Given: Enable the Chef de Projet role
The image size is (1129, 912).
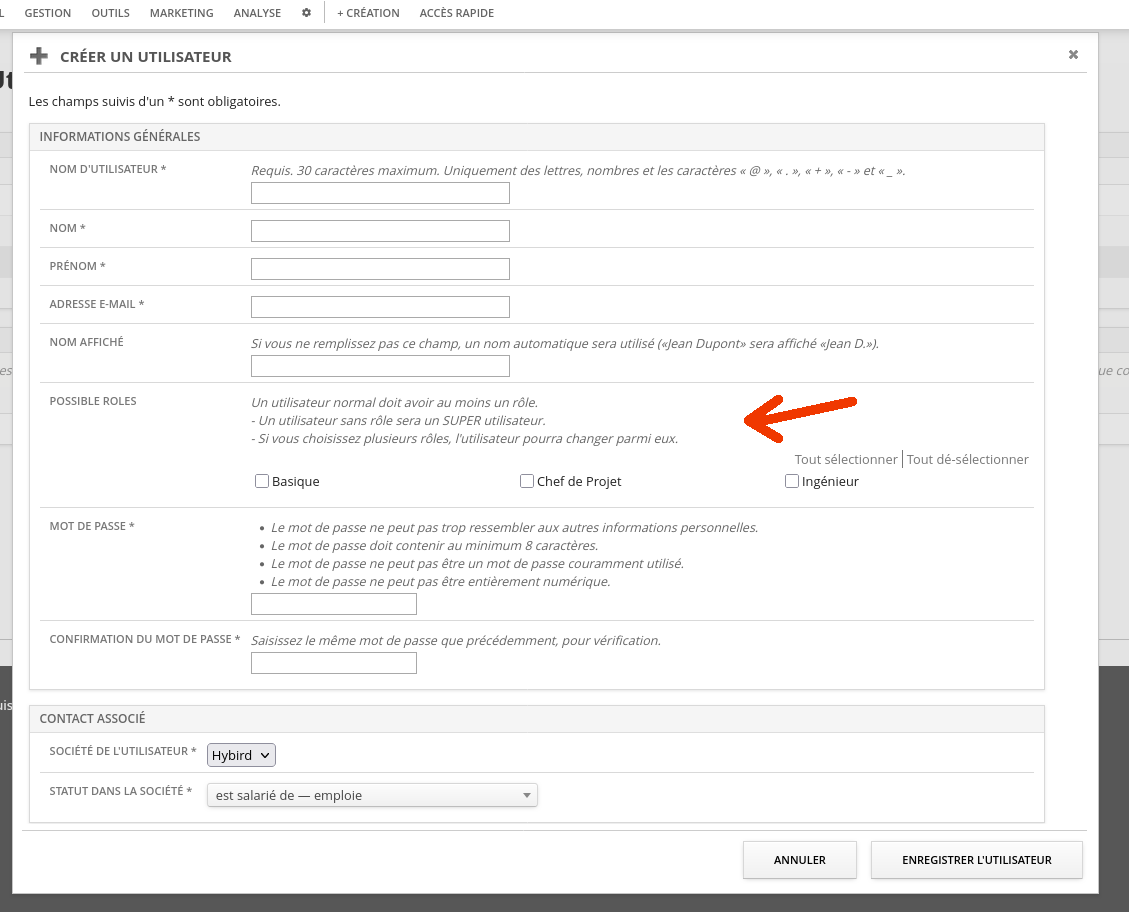Looking at the screenshot, I should [x=527, y=481].
